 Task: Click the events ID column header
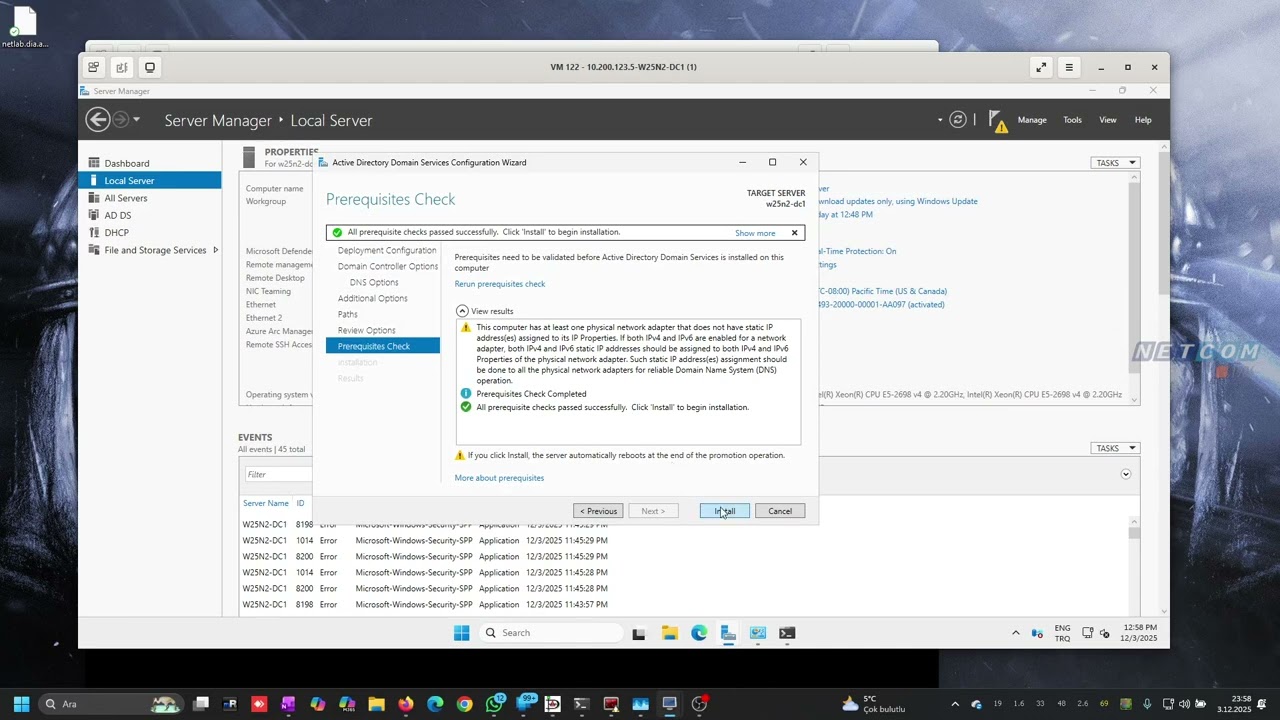pos(300,503)
